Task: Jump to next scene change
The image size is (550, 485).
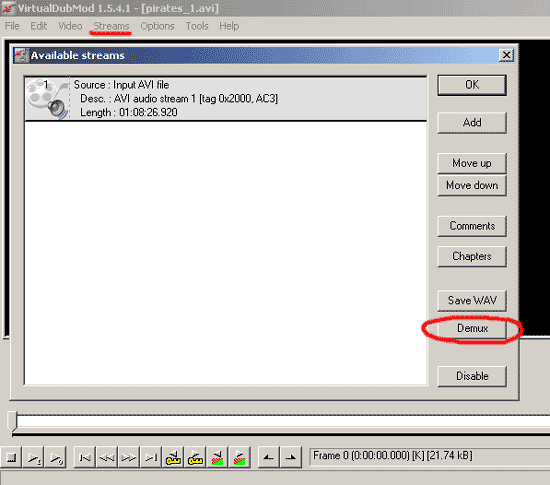Action: click(x=239, y=457)
